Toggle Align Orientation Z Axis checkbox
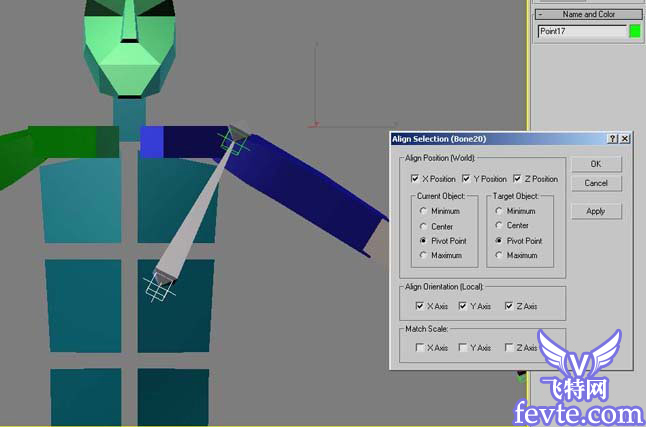The height and width of the screenshot is (427, 646). 509,306
